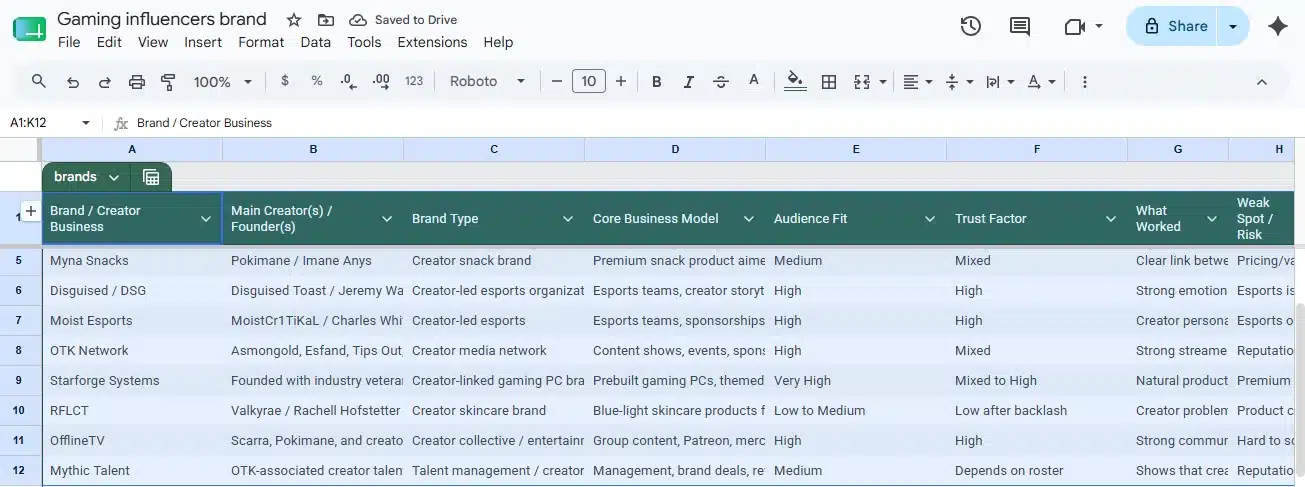
Task: Click the move to folder icon
Action: tap(325, 20)
